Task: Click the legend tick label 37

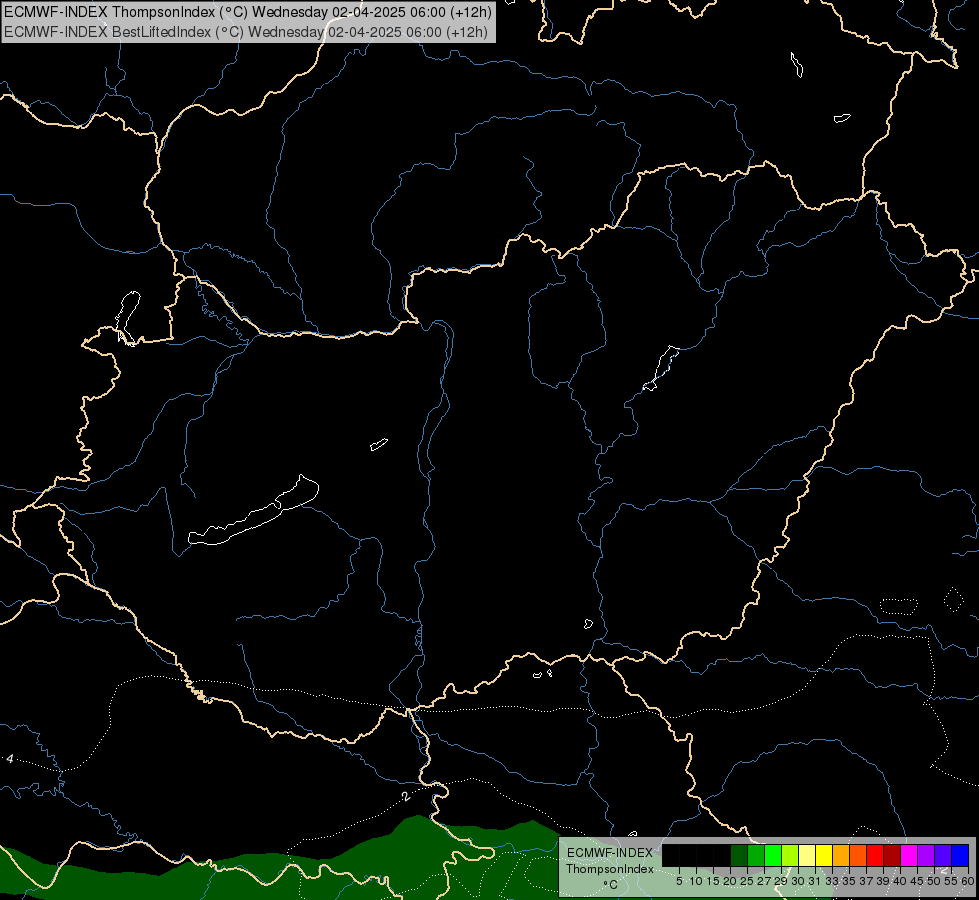Action: pyautogui.click(x=867, y=881)
